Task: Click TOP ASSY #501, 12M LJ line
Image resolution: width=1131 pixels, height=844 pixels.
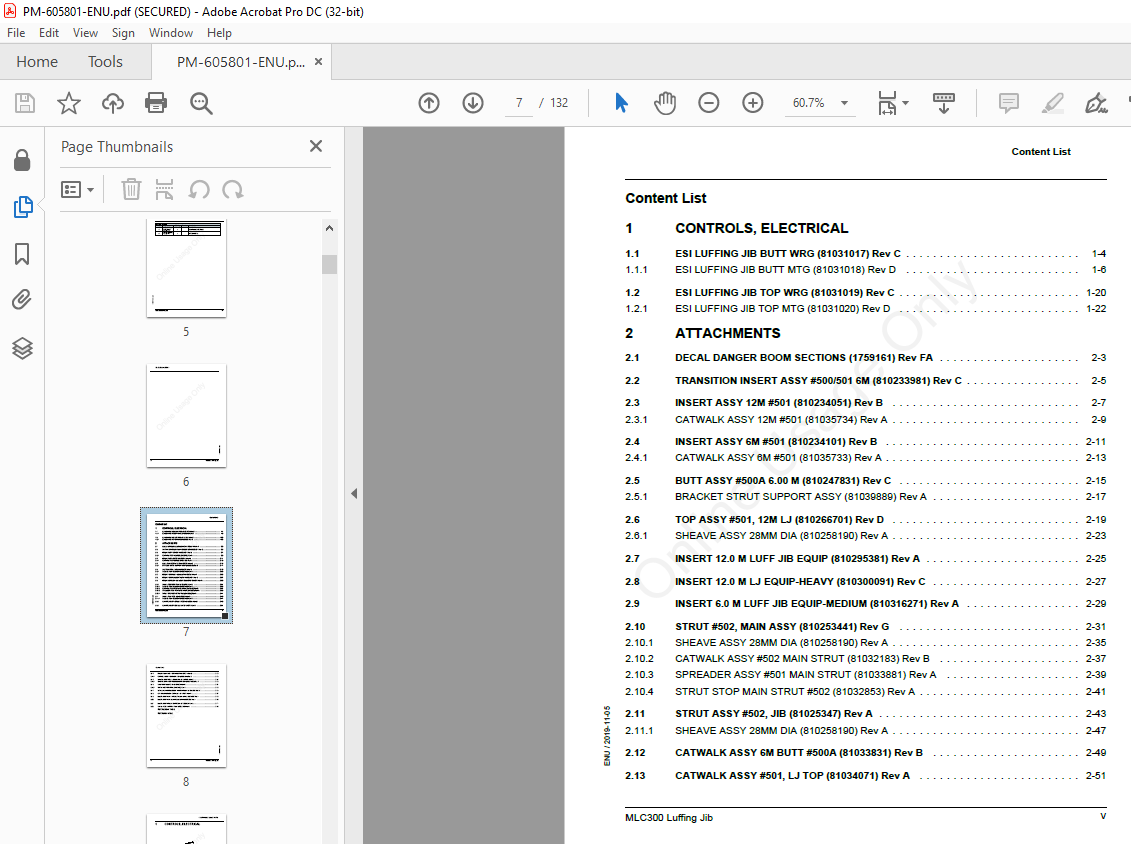Action: click(x=866, y=520)
